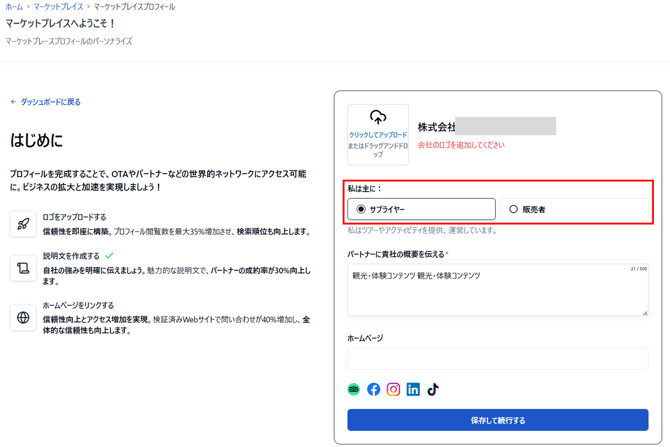Image resolution: width=670 pixels, height=447 pixels.
Task: Click the TripAdvisor social icon
Action: [354, 389]
